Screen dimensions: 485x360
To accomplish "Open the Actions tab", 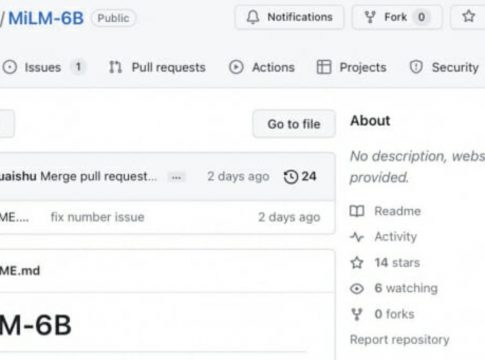I will (x=262, y=67).
